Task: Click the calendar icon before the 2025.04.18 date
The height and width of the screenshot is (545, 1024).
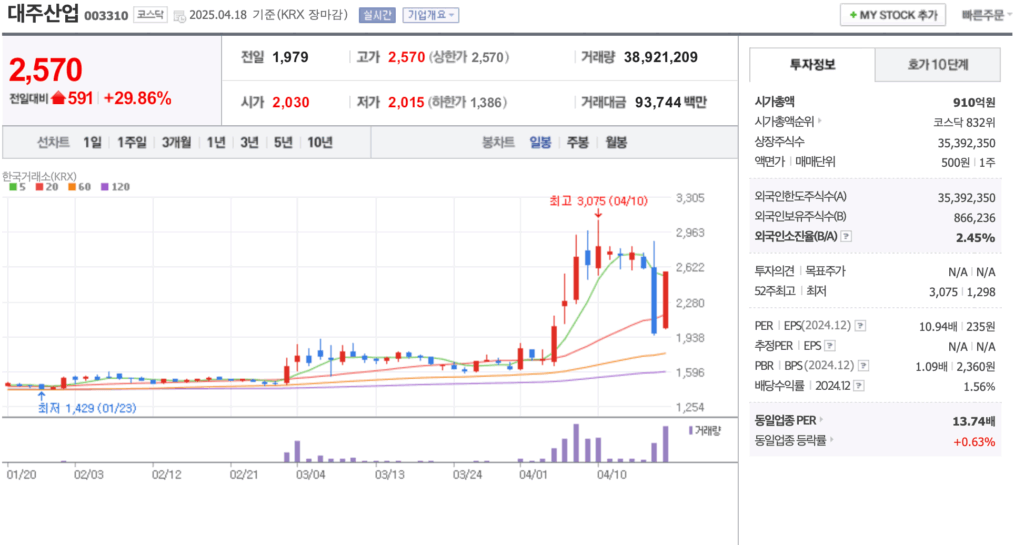Action: coord(179,16)
